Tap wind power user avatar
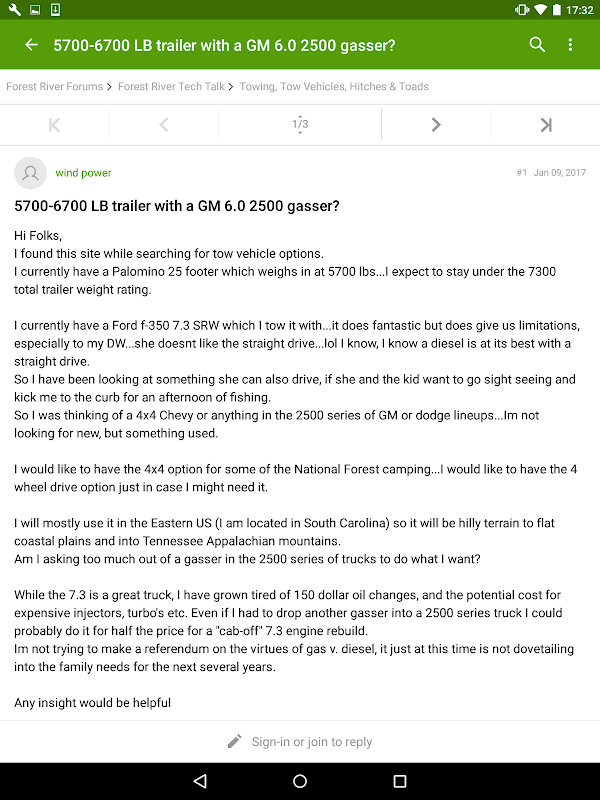This screenshot has width=600, height=800. [31, 173]
